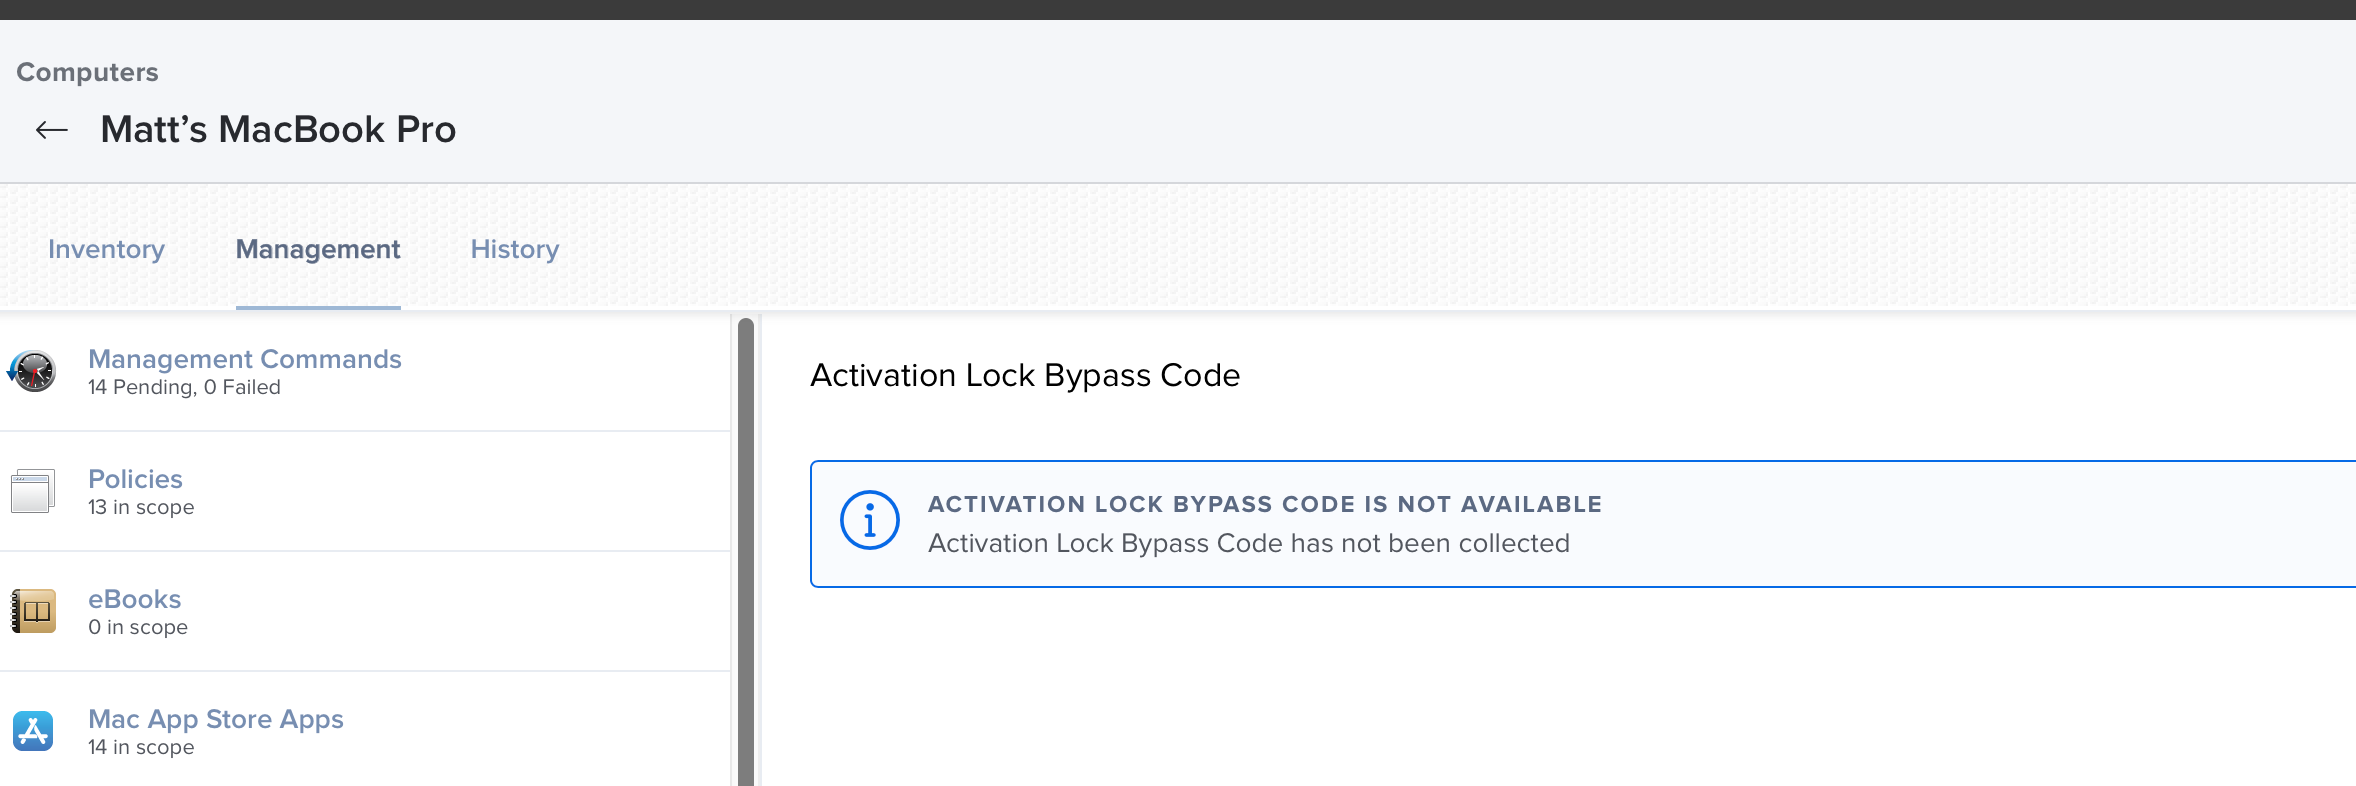
Task: Click the back arrow next to device name
Action: (52, 130)
